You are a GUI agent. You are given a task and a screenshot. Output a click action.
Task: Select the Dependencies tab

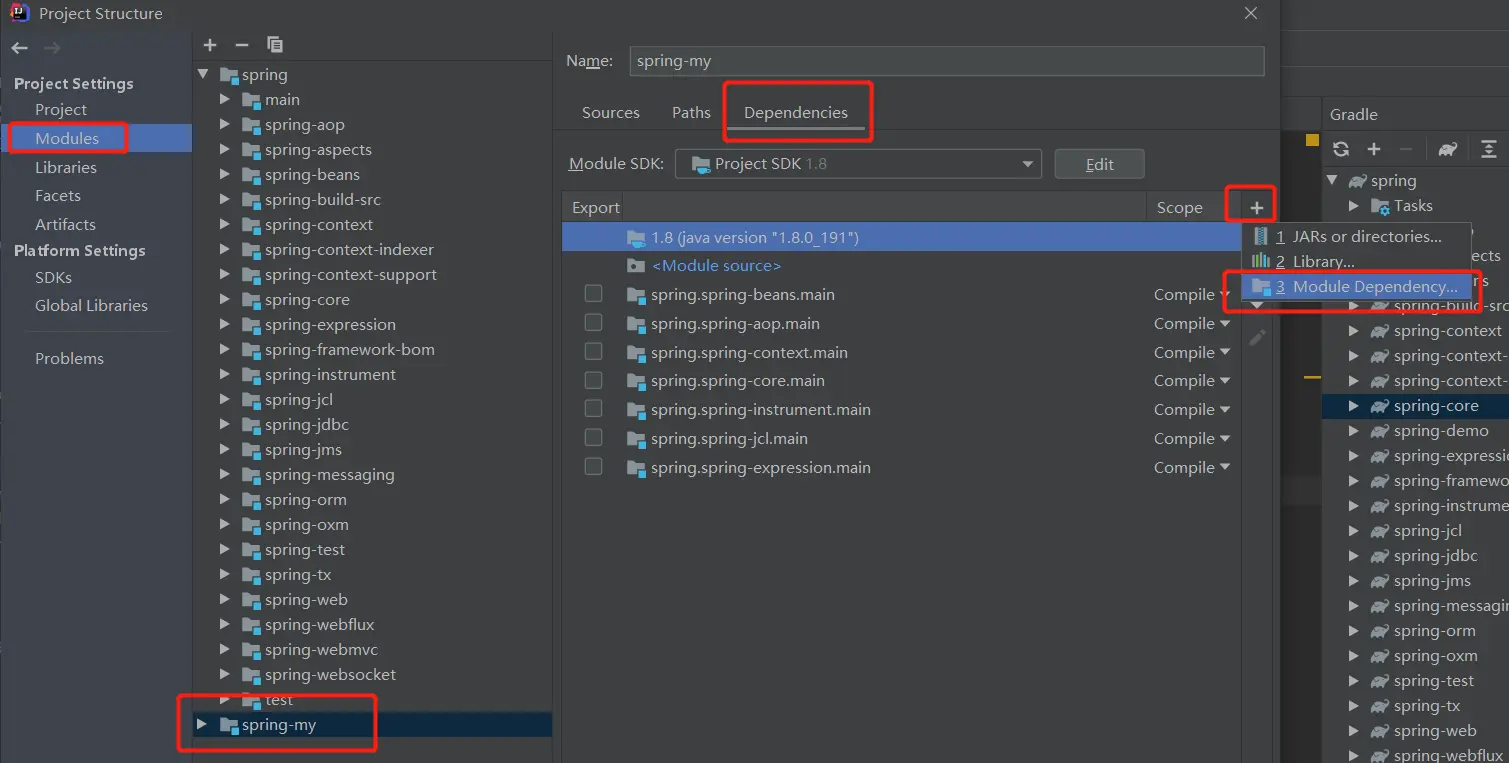pyautogui.click(x=796, y=113)
